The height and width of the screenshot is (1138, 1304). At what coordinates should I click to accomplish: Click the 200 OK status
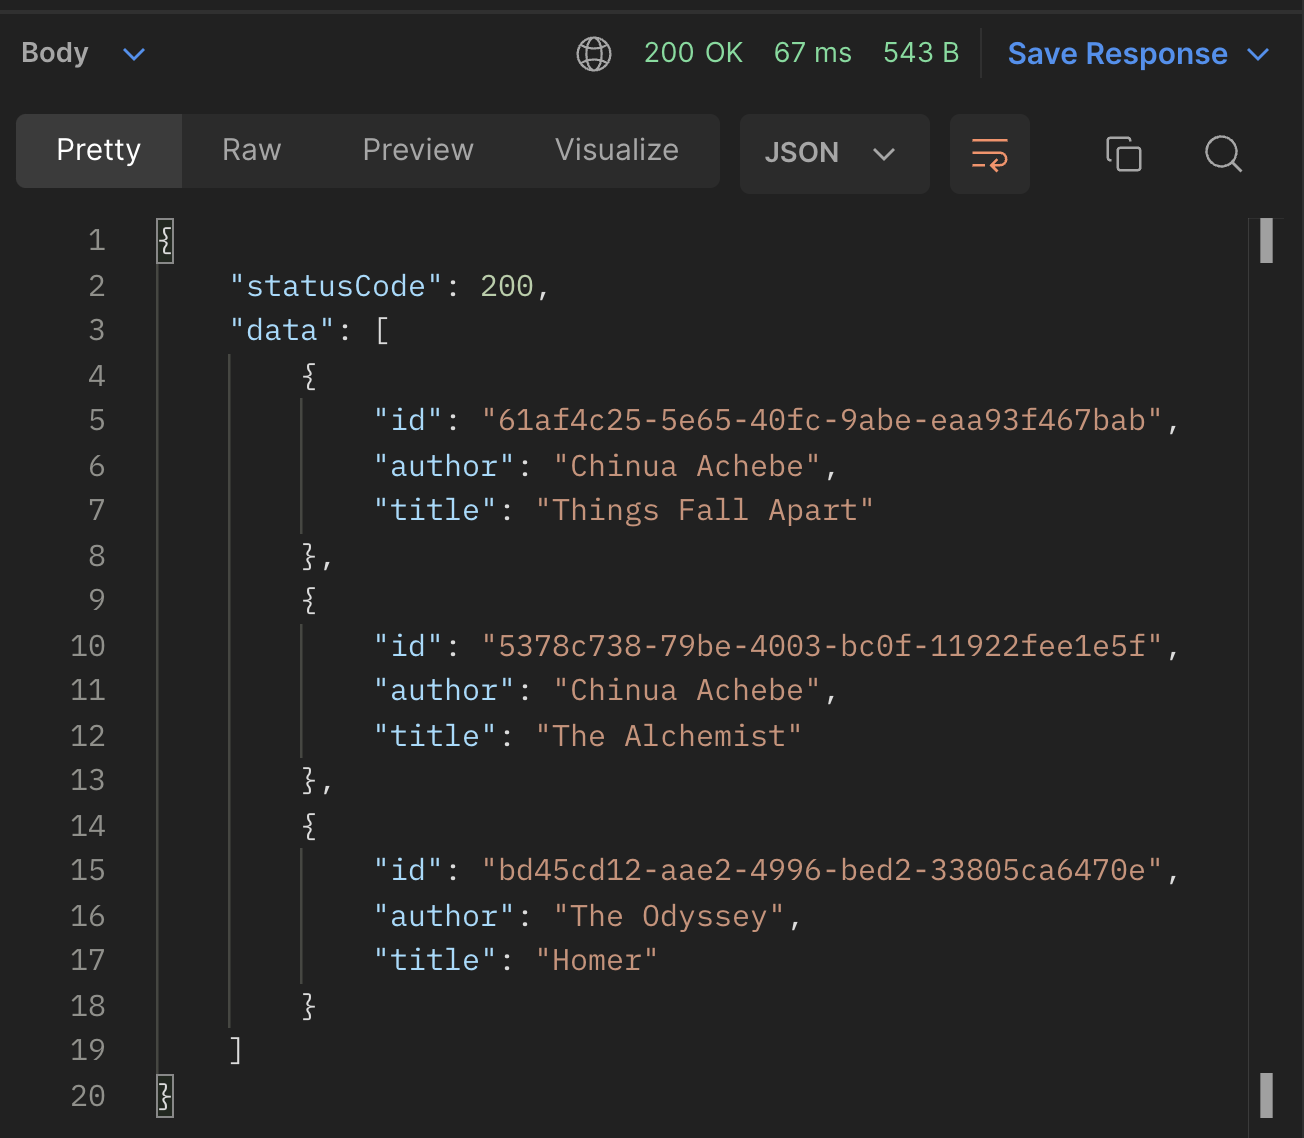click(693, 53)
